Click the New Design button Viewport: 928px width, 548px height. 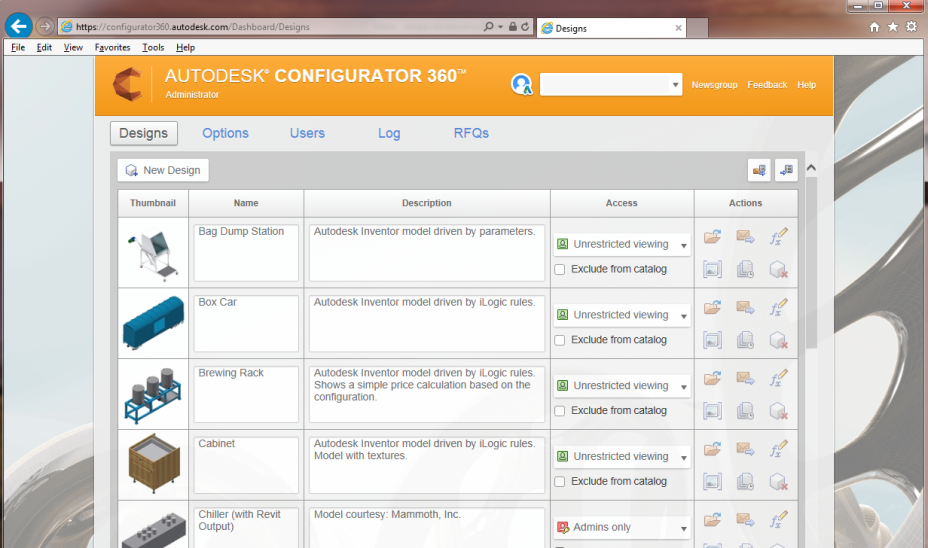[163, 170]
